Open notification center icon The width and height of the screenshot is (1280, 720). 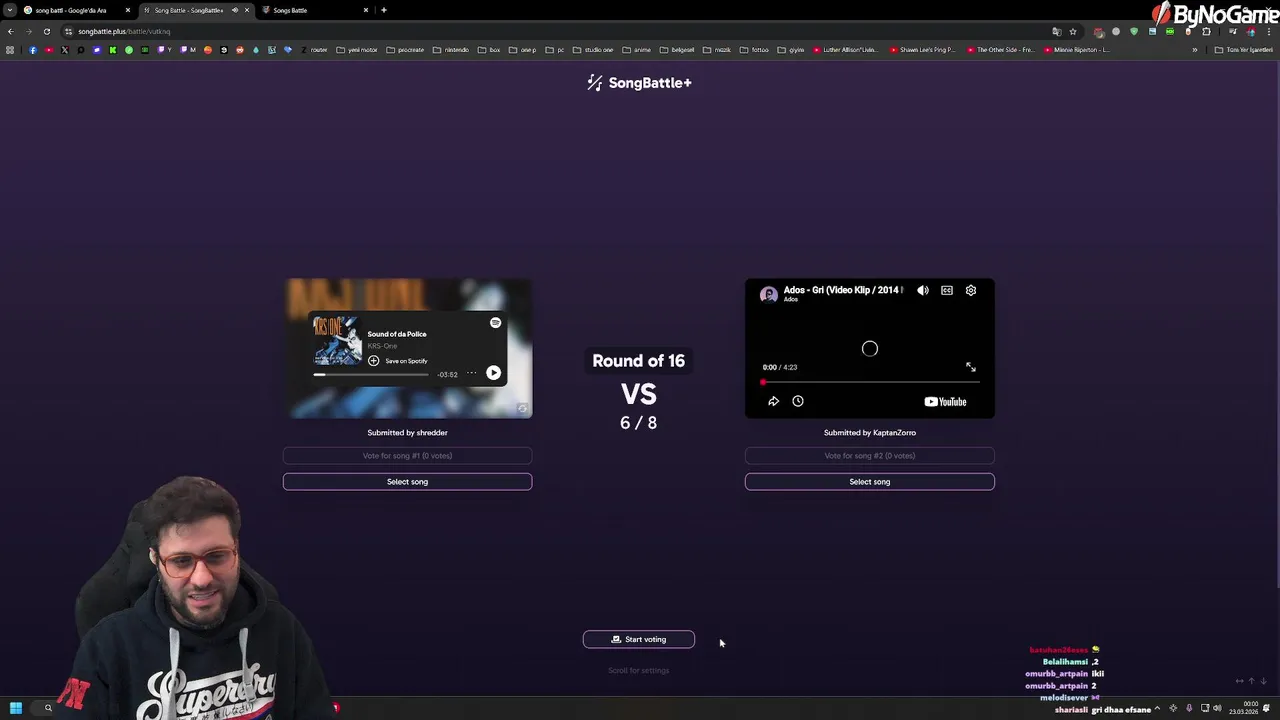(x=1267, y=708)
